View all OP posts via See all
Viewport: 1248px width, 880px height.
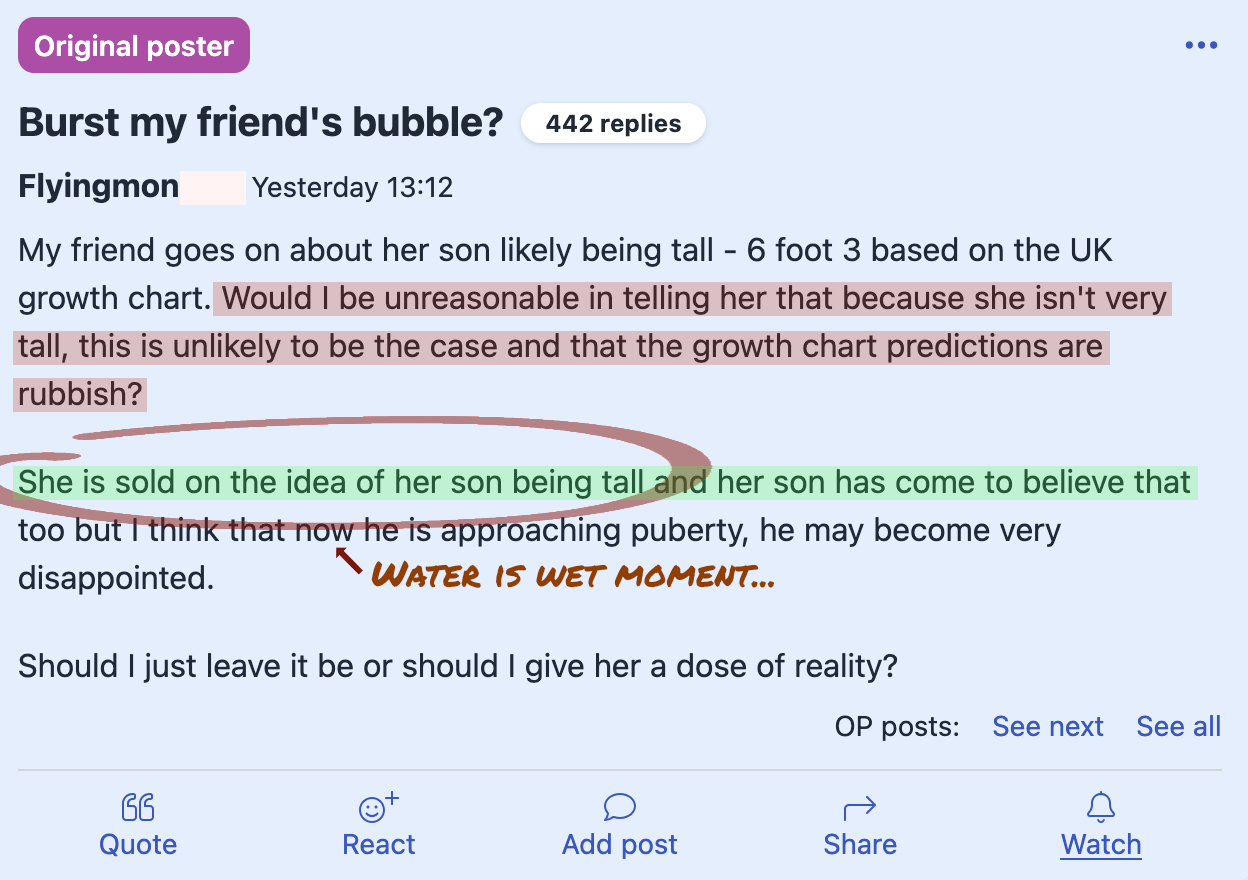coord(1178,726)
